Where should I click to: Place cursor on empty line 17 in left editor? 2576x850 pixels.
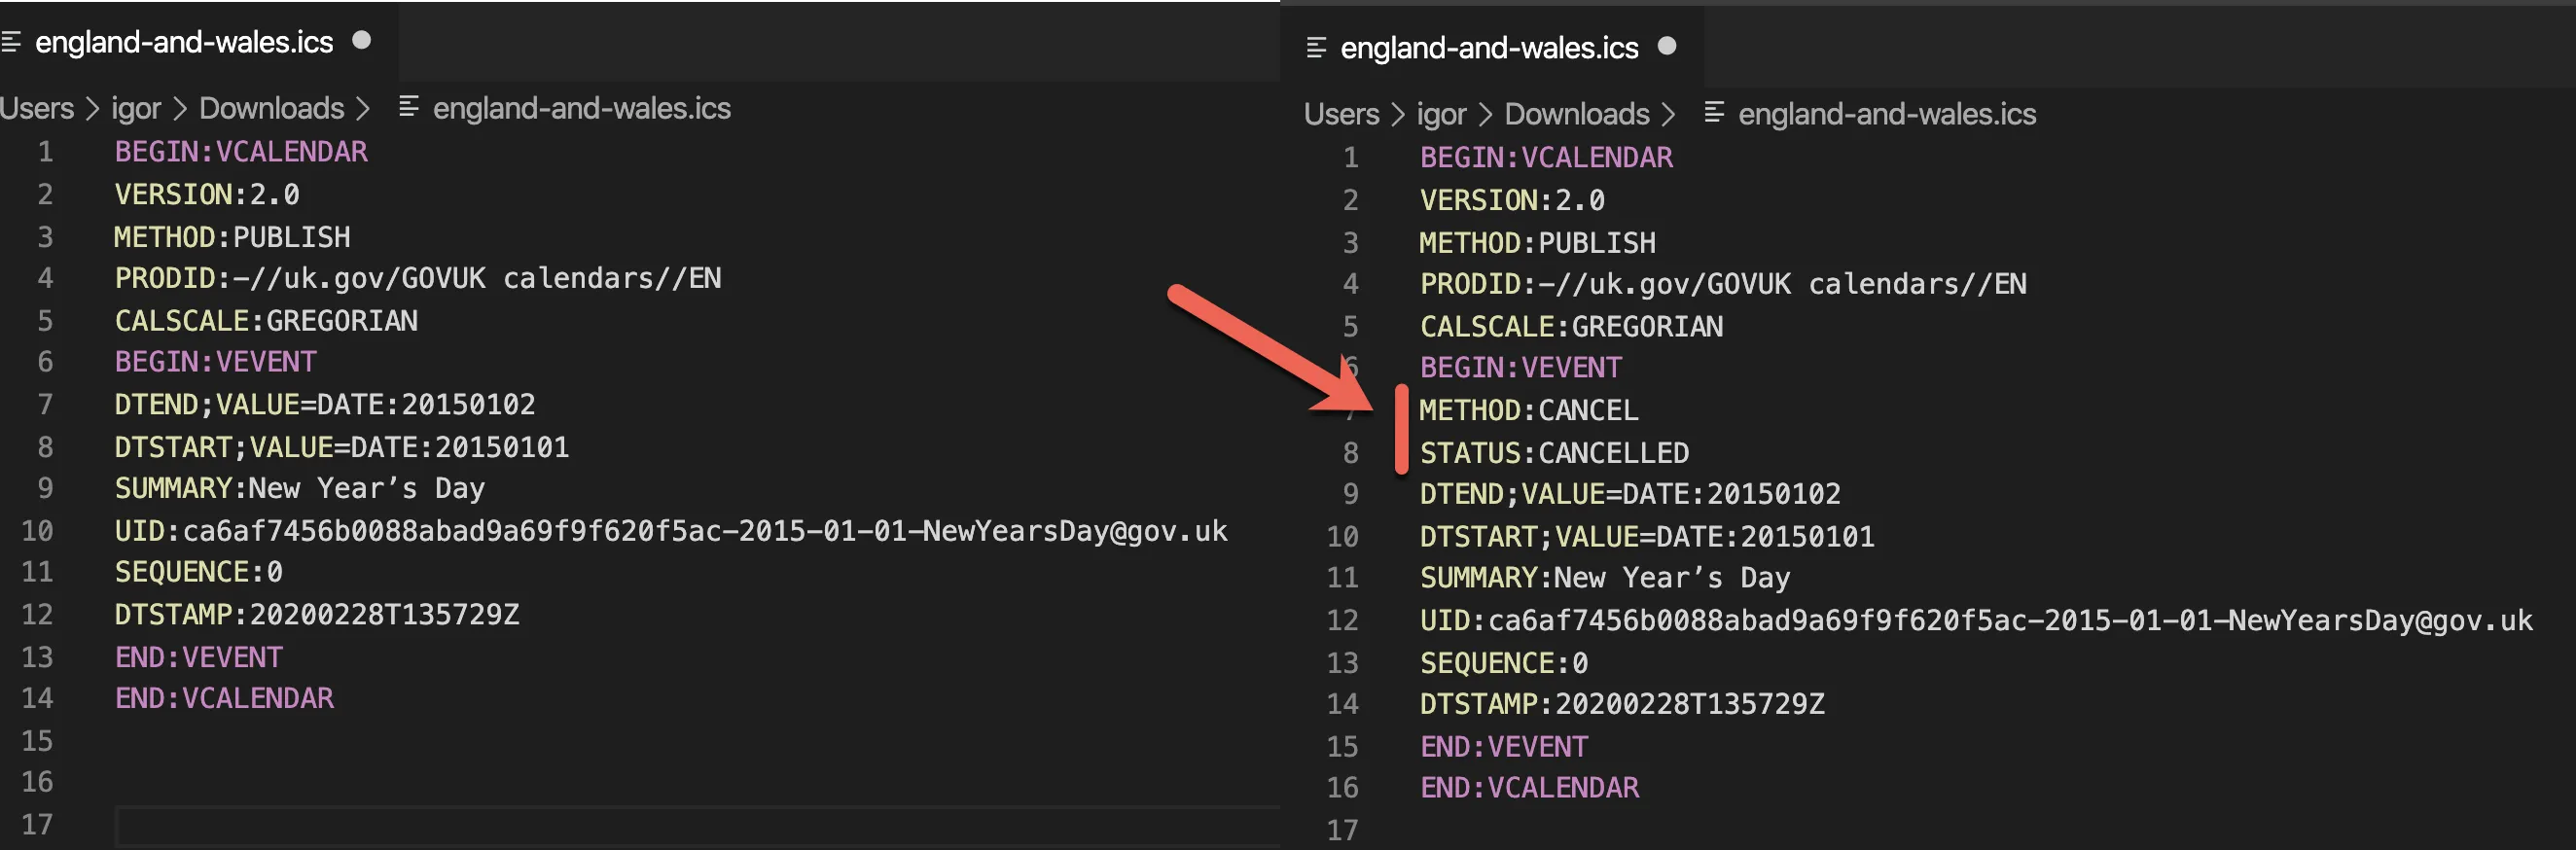pos(697,826)
